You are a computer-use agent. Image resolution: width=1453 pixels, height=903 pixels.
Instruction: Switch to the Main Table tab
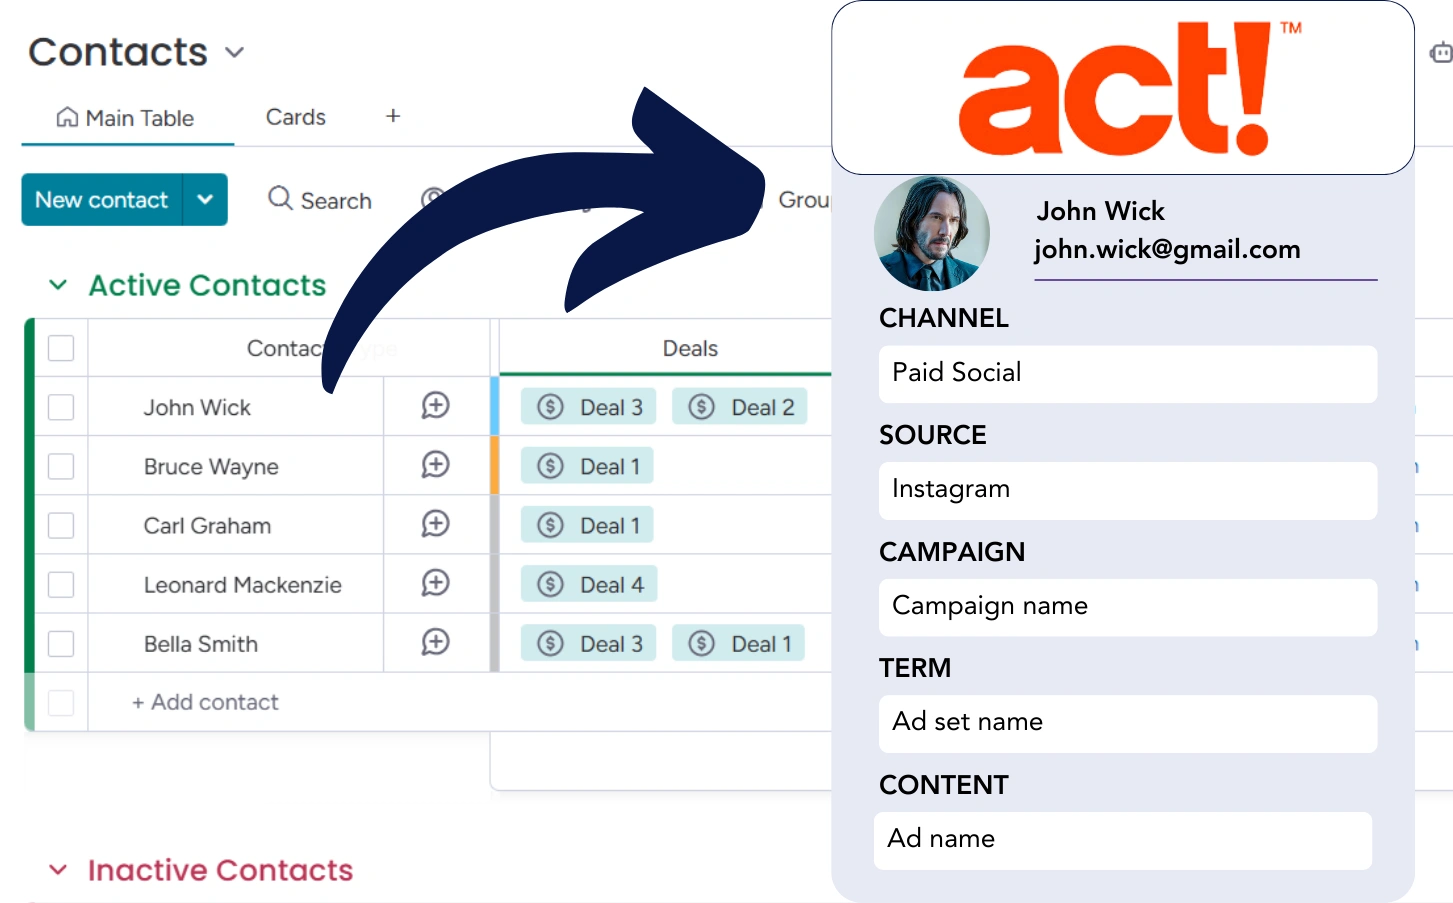[127, 118]
